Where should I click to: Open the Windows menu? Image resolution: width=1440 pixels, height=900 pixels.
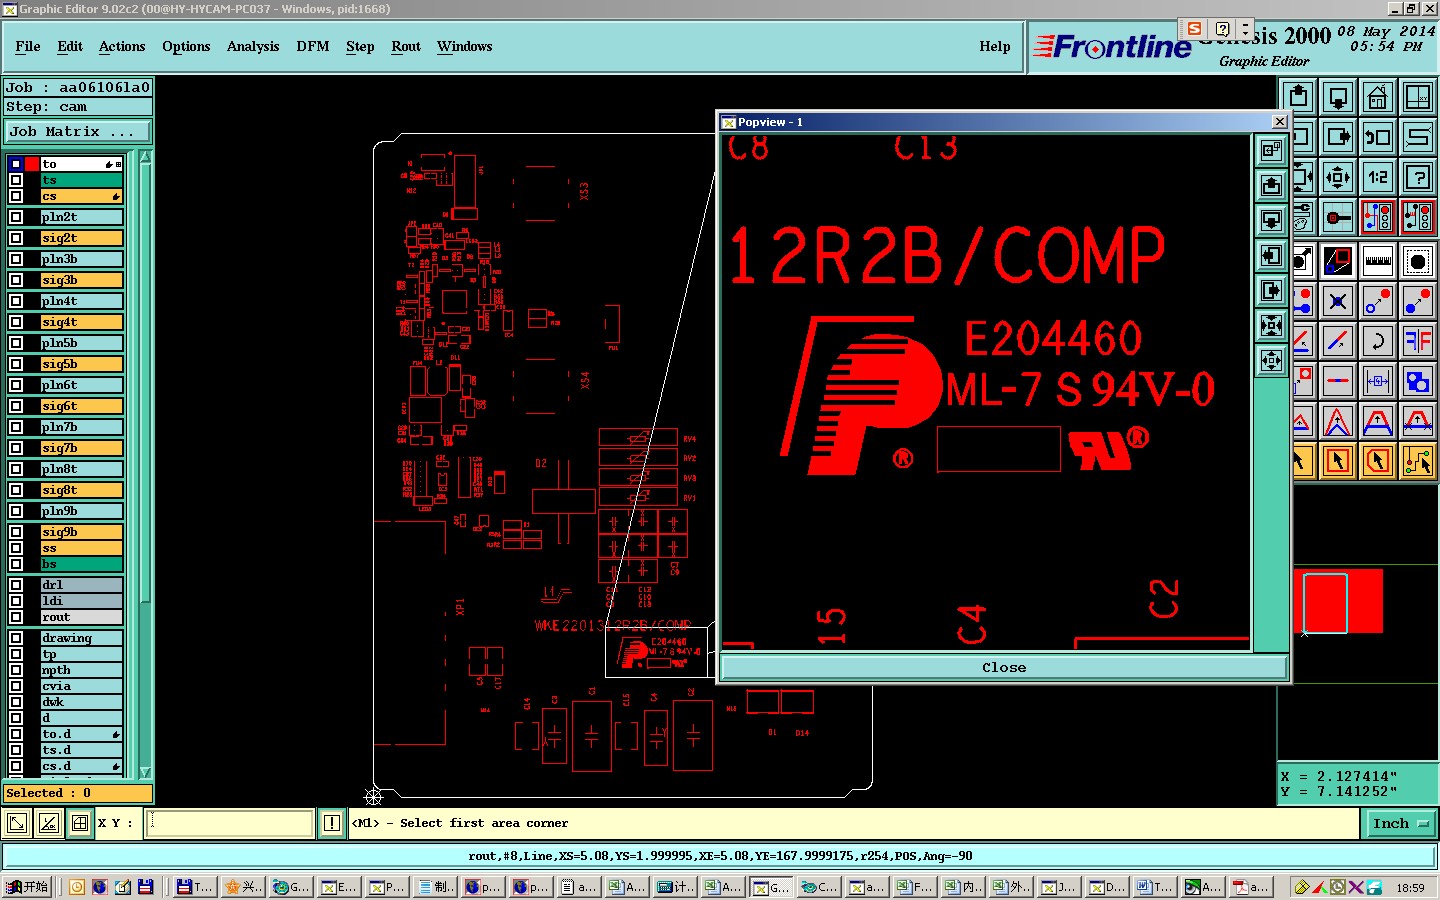click(465, 47)
